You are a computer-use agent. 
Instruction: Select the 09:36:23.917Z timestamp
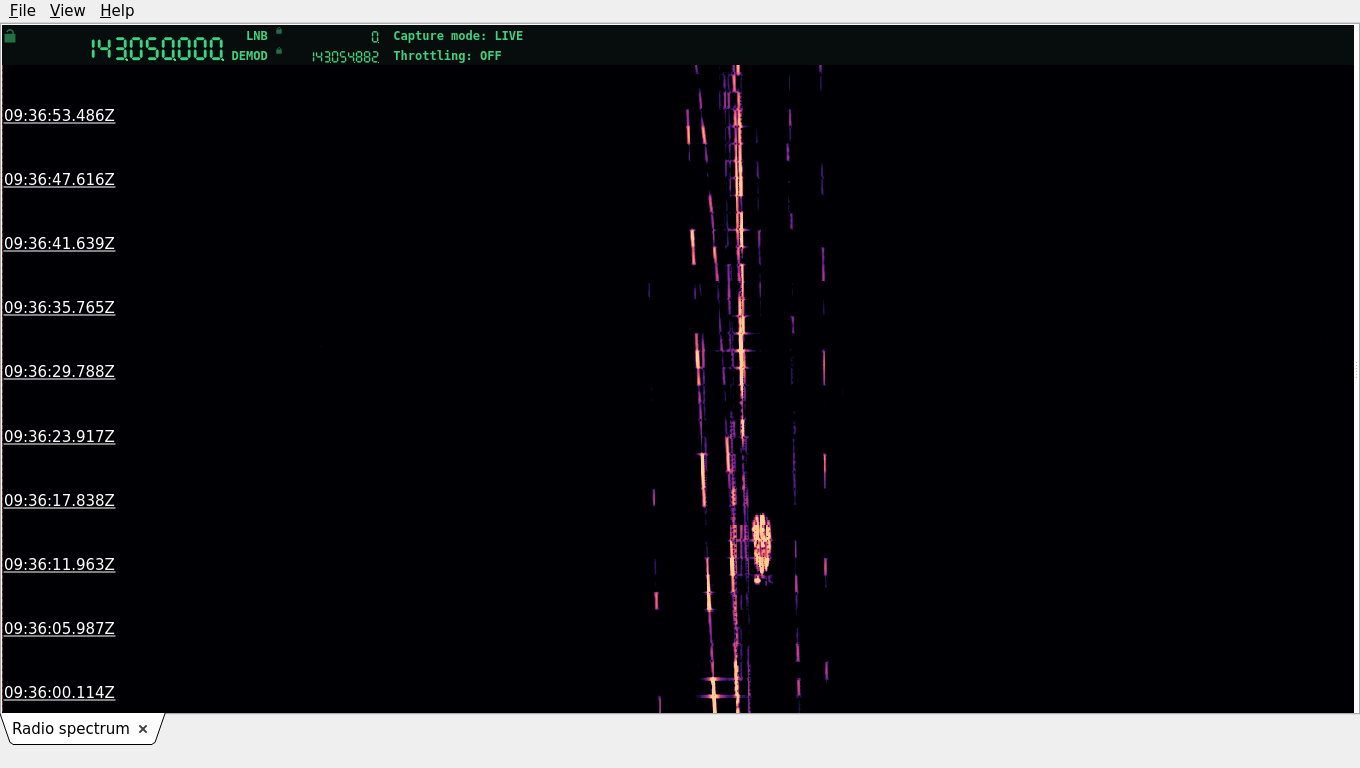(x=60, y=437)
